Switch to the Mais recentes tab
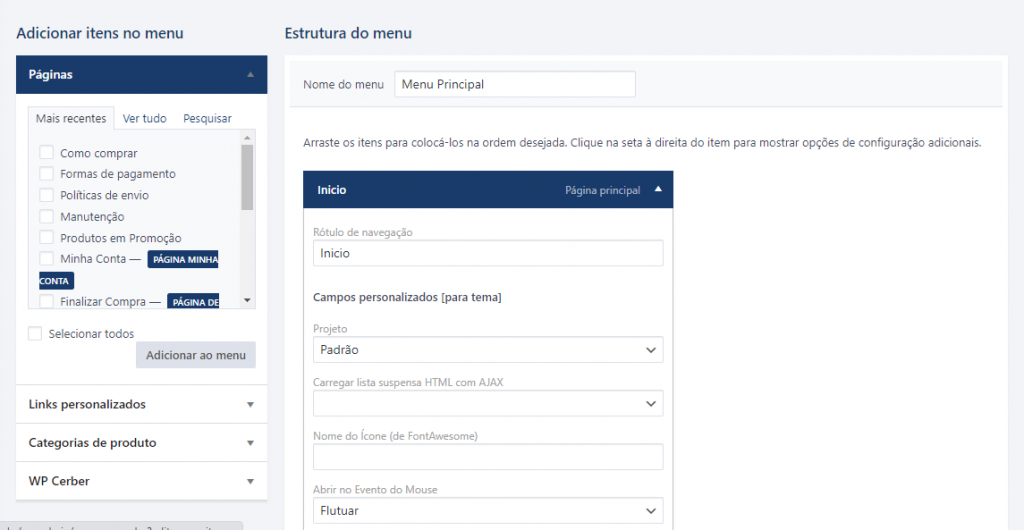The height and width of the screenshot is (530, 1024). 71,119
